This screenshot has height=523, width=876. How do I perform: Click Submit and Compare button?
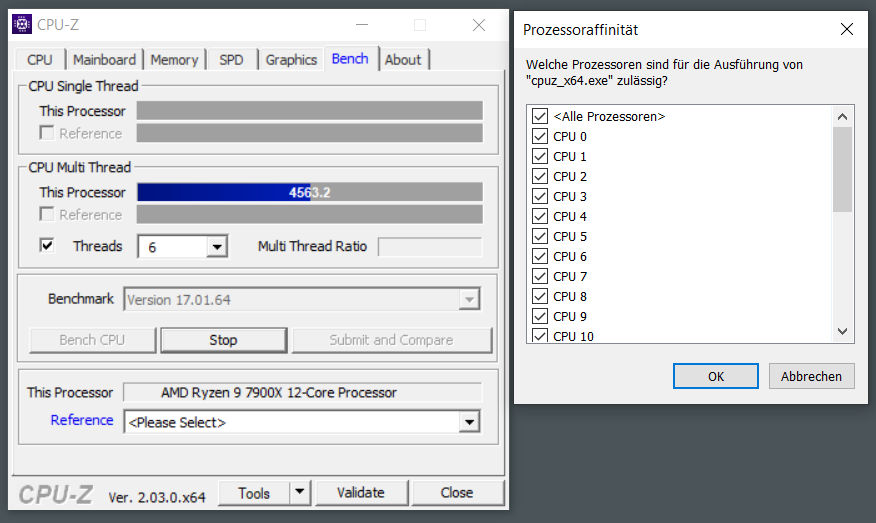392,340
